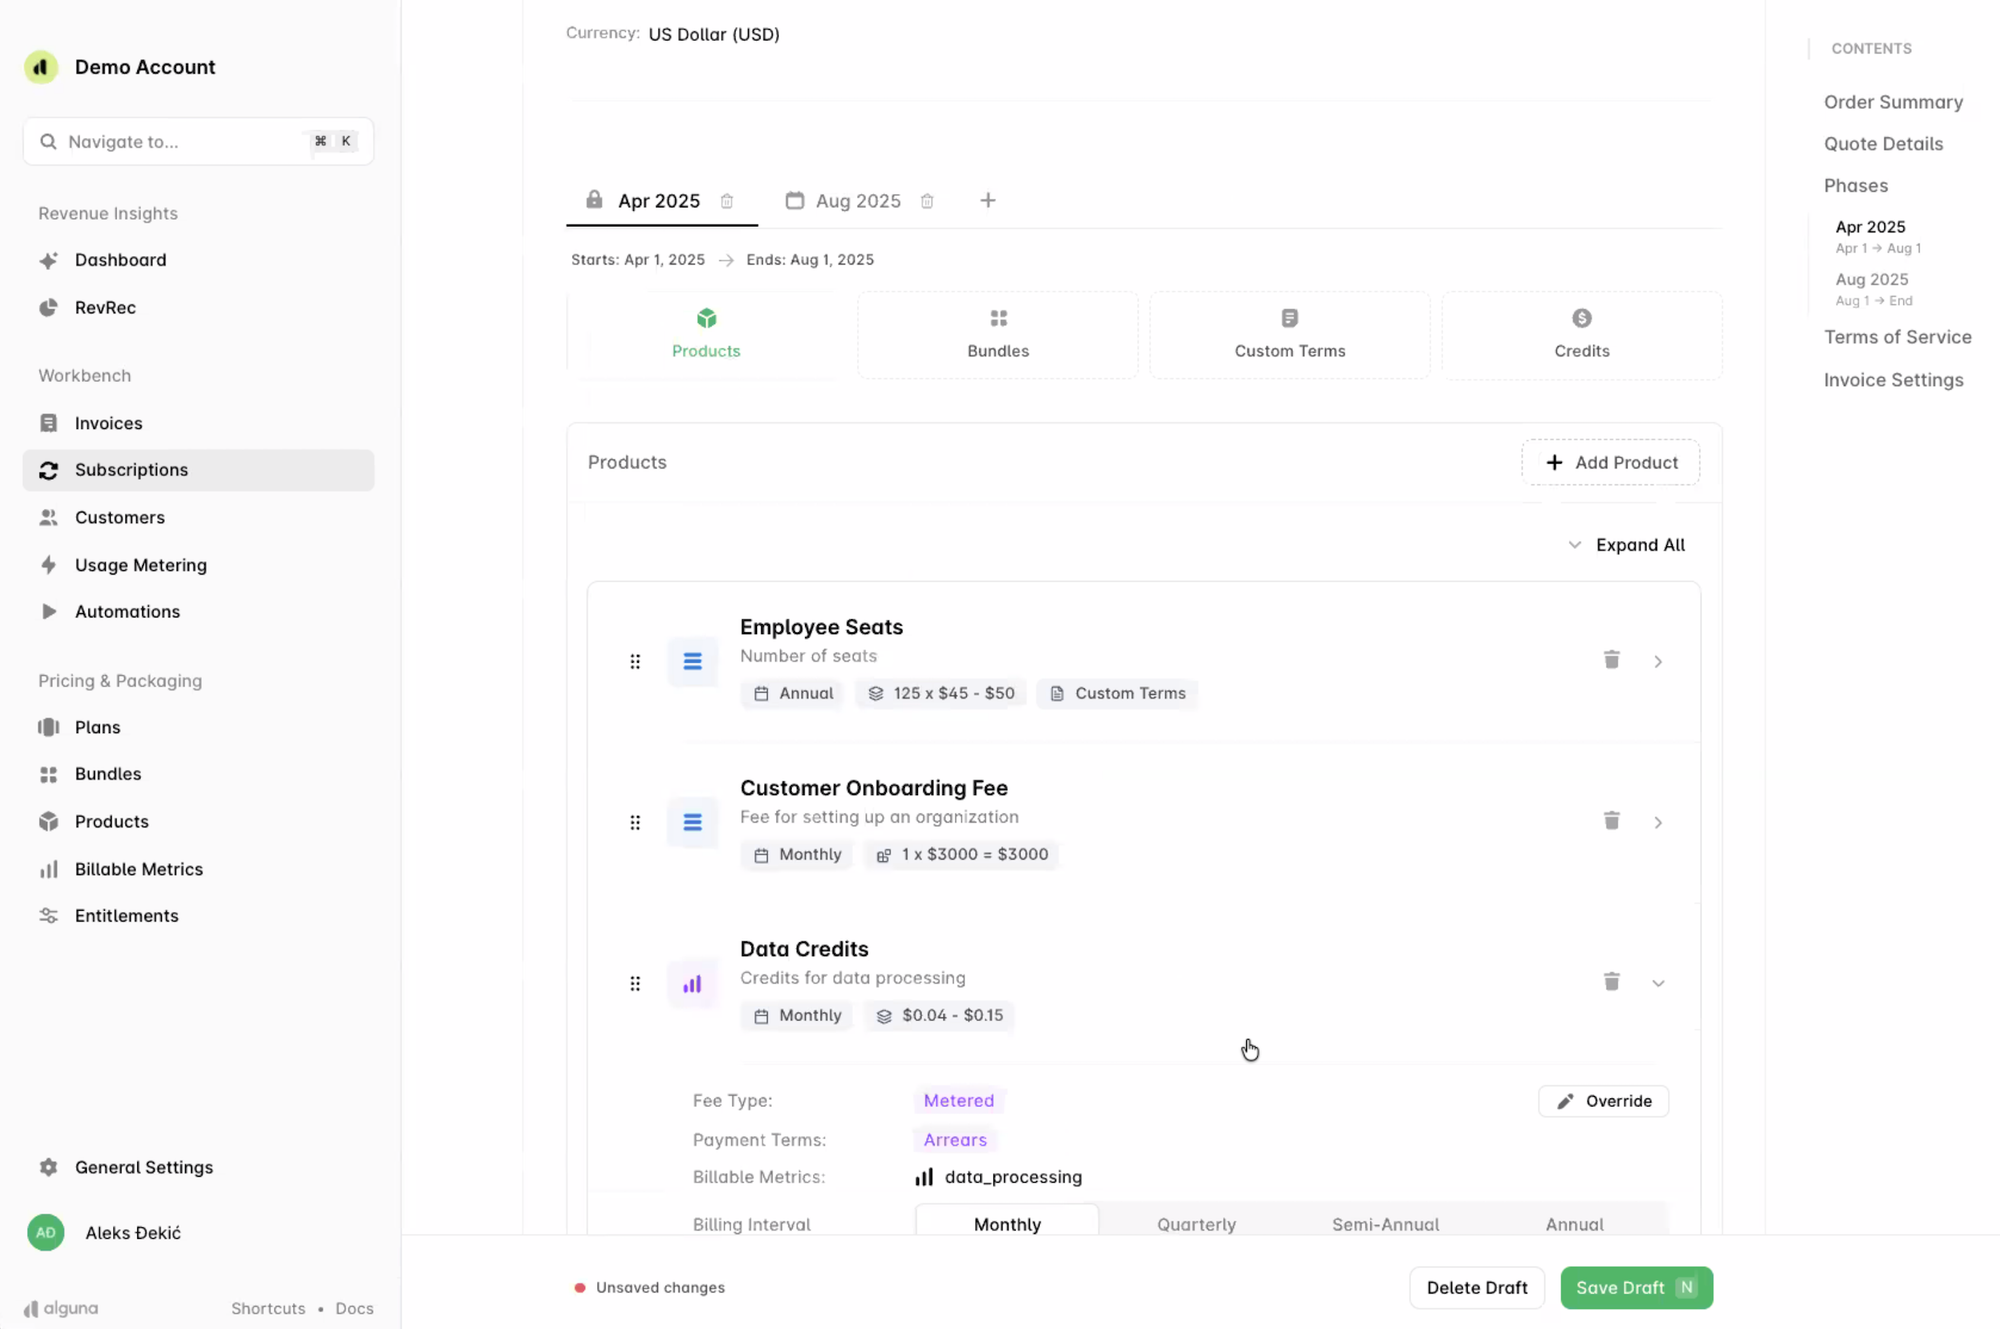Click trash icon on Customer Onboarding Fee
The image size is (2000, 1329).
point(1611,821)
